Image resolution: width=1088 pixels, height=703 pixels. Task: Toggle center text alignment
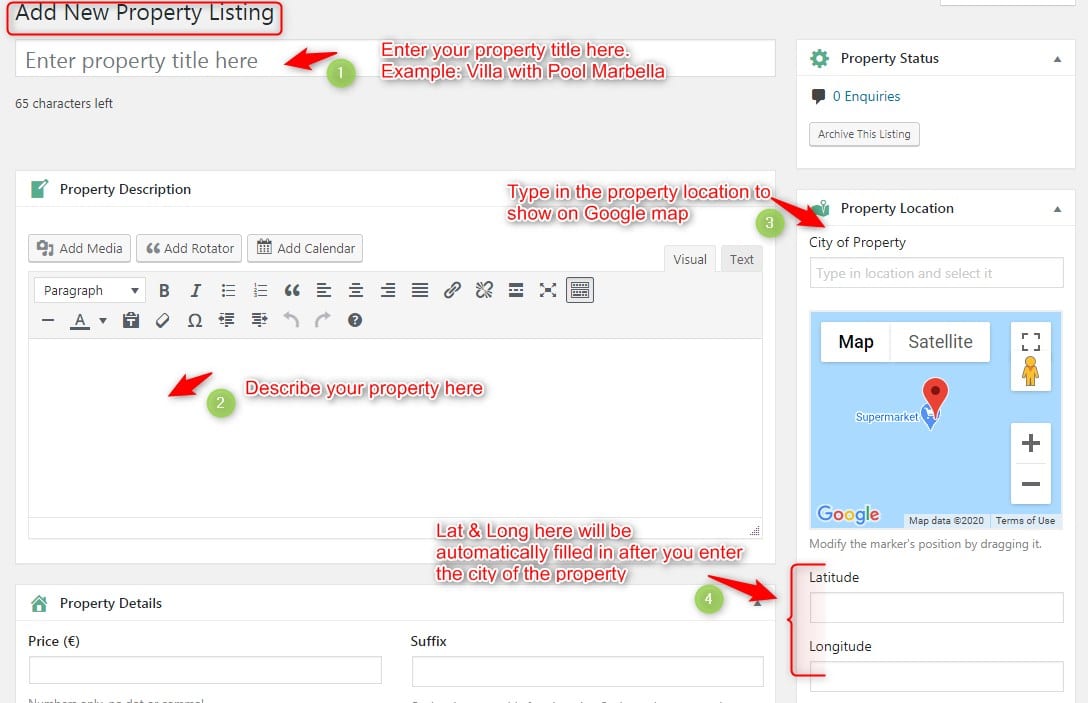[x=356, y=290]
